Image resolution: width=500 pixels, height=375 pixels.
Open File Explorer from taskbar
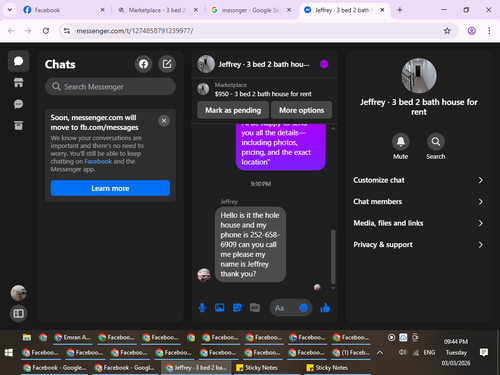[x=27, y=337]
